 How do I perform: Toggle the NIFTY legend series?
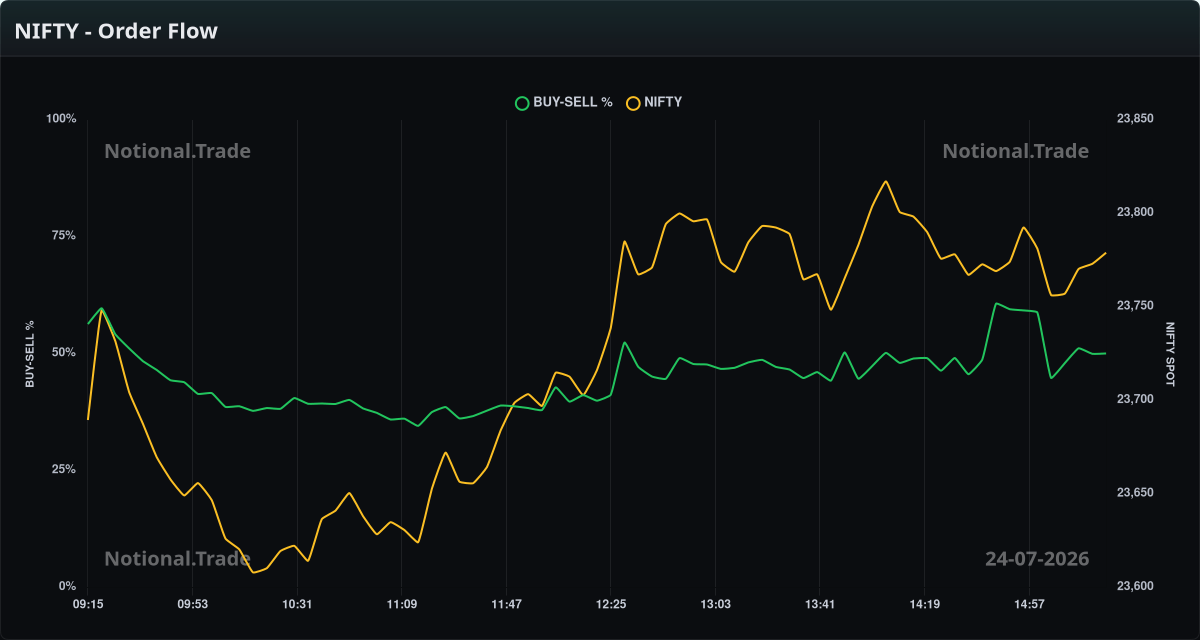pyautogui.click(x=654, y=102)
